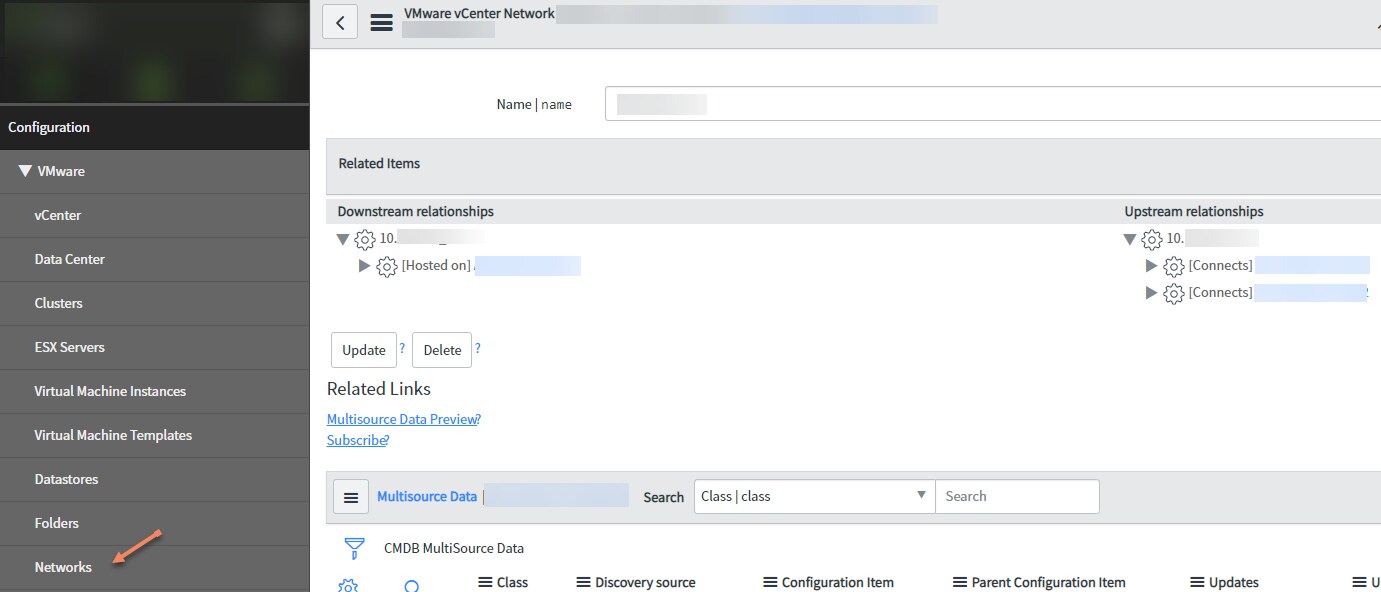
Task: Expand the second Connects relationship node
Action: tap(1151, 293)
